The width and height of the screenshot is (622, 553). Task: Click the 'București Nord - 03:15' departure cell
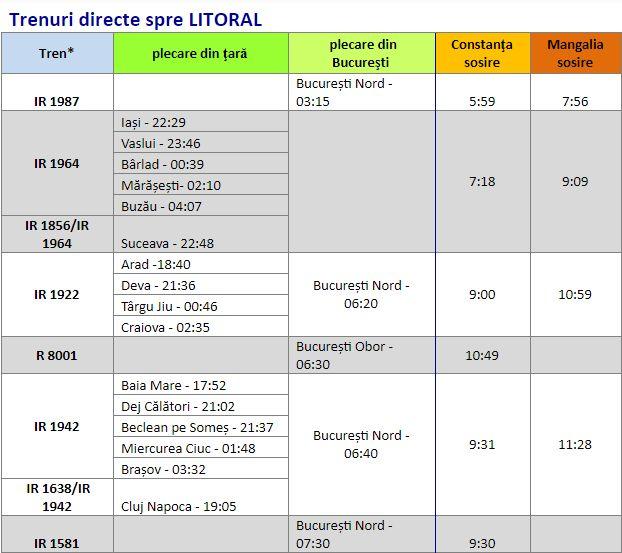pos(361,92)
